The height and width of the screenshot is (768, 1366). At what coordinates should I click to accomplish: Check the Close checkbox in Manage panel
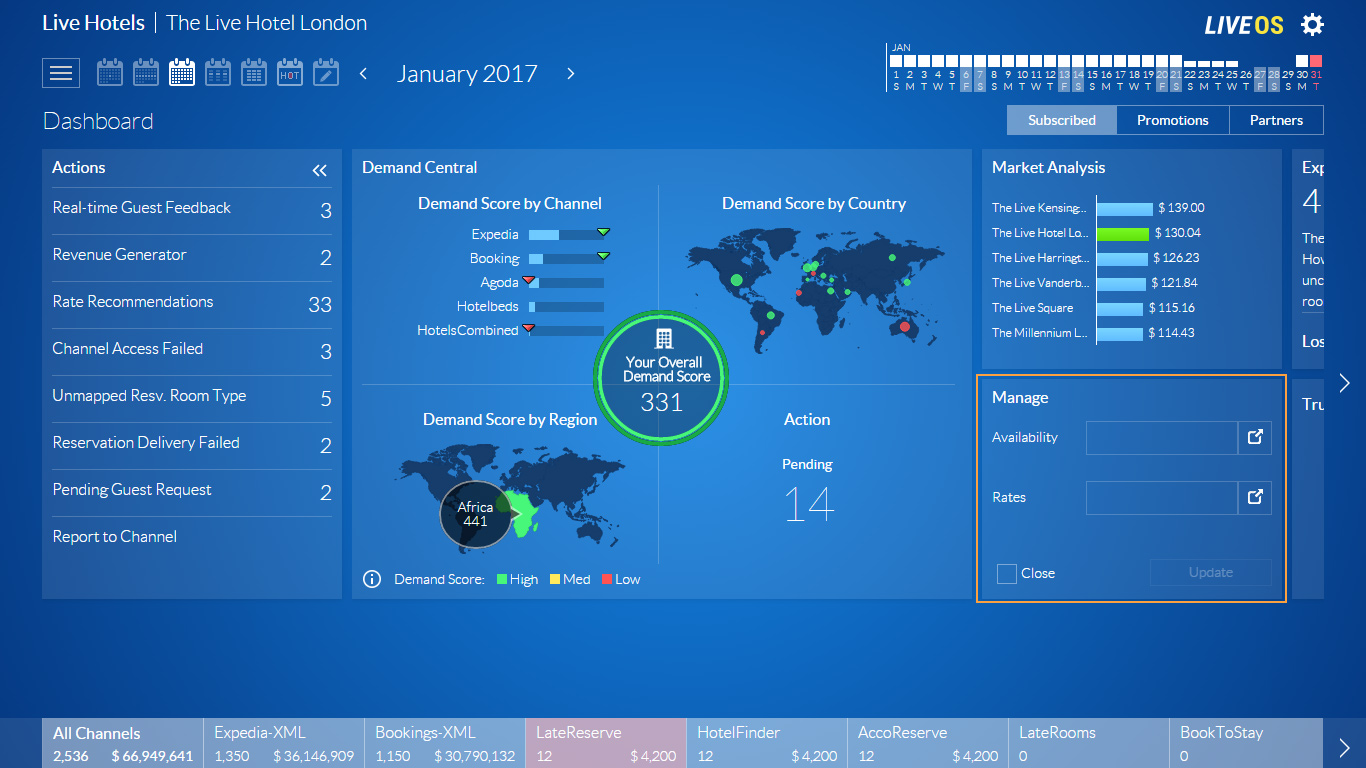point(1006,573)
